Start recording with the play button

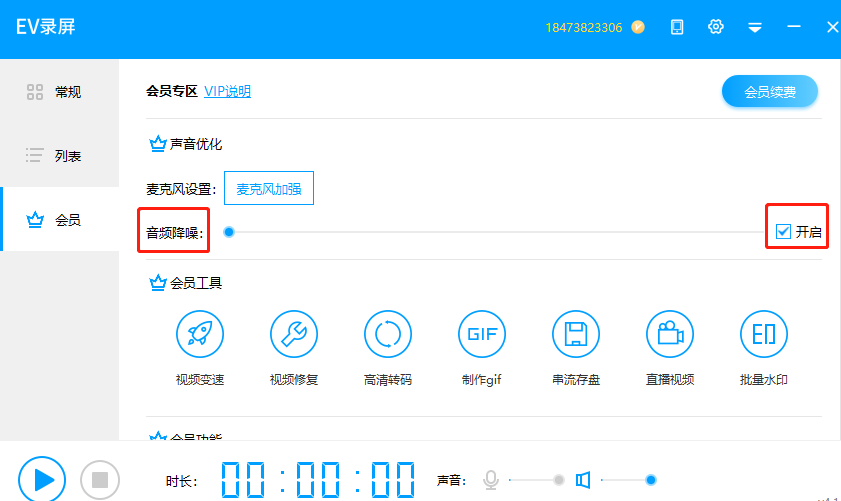click(42, 480)
